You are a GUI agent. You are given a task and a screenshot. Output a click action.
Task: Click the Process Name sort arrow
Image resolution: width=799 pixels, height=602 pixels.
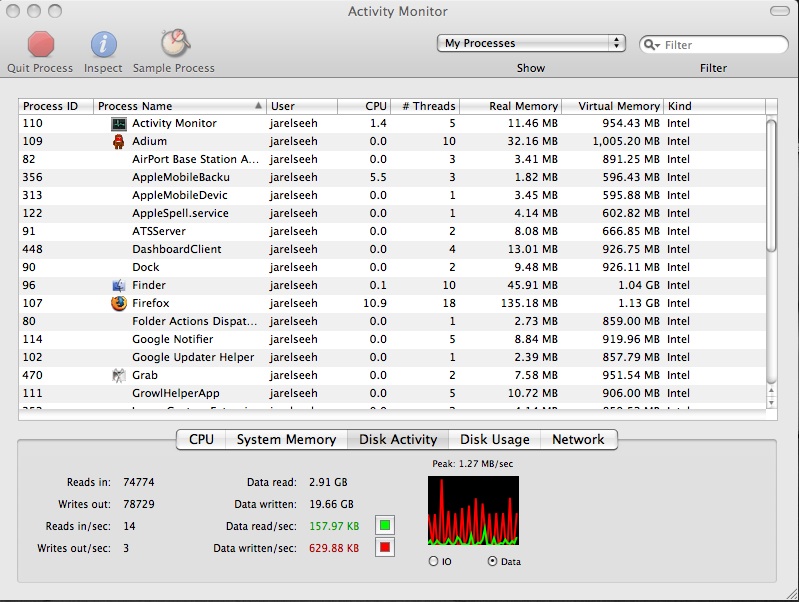tap(258, 106)
